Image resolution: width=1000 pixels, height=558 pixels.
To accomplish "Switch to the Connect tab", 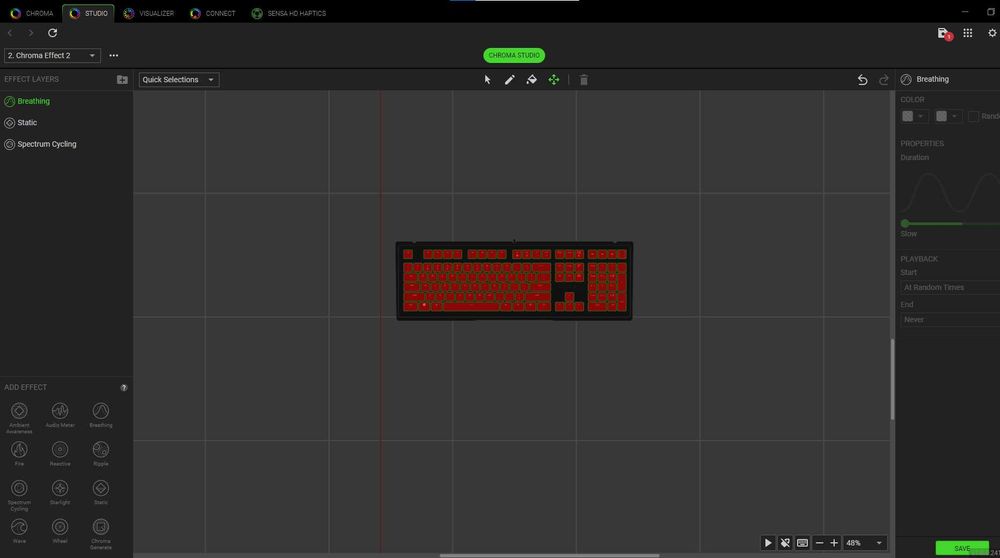I will 213,13.
